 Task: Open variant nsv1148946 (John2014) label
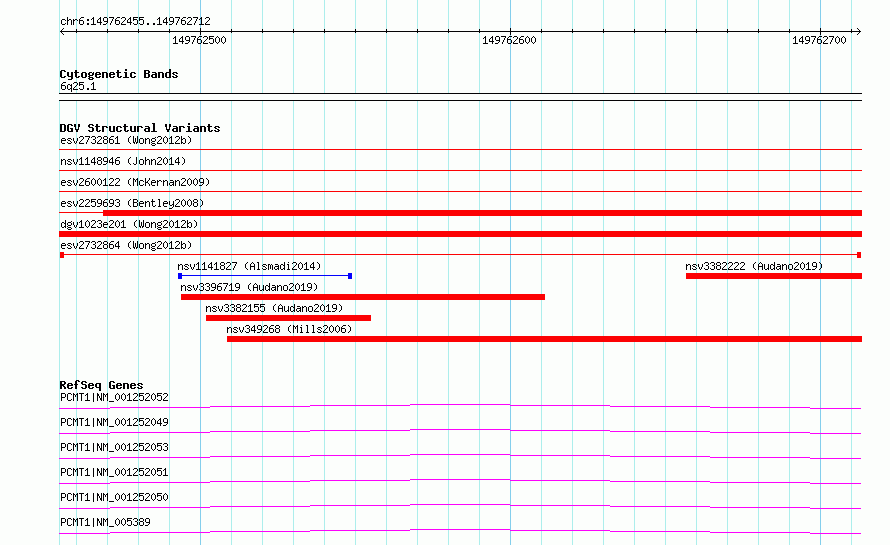tap(123, 161)
